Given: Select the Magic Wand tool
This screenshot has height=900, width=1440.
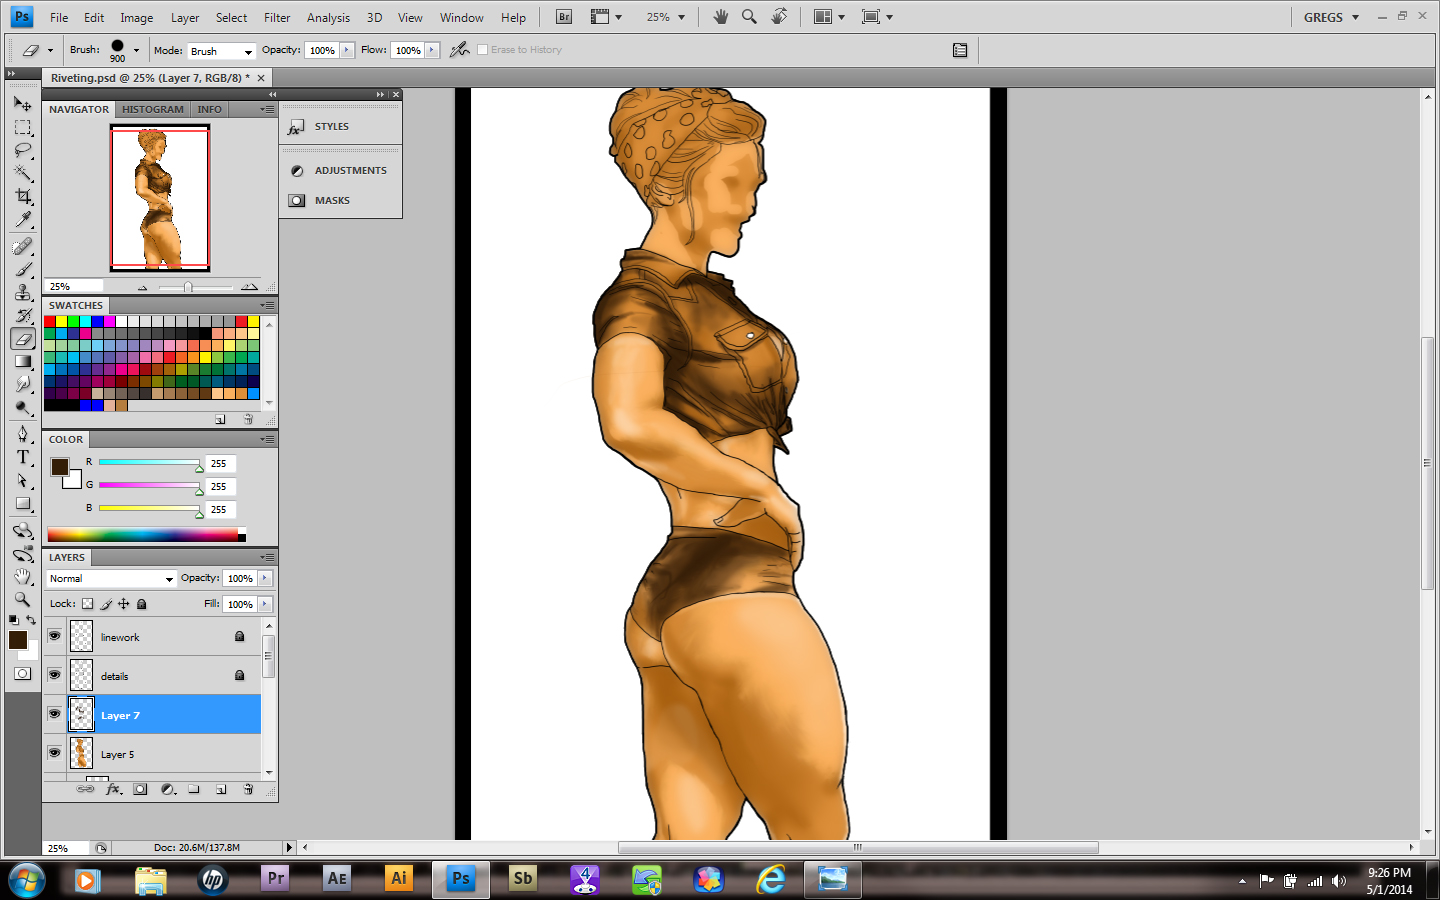Looking at the screenshot, I should tap(23, 174).
